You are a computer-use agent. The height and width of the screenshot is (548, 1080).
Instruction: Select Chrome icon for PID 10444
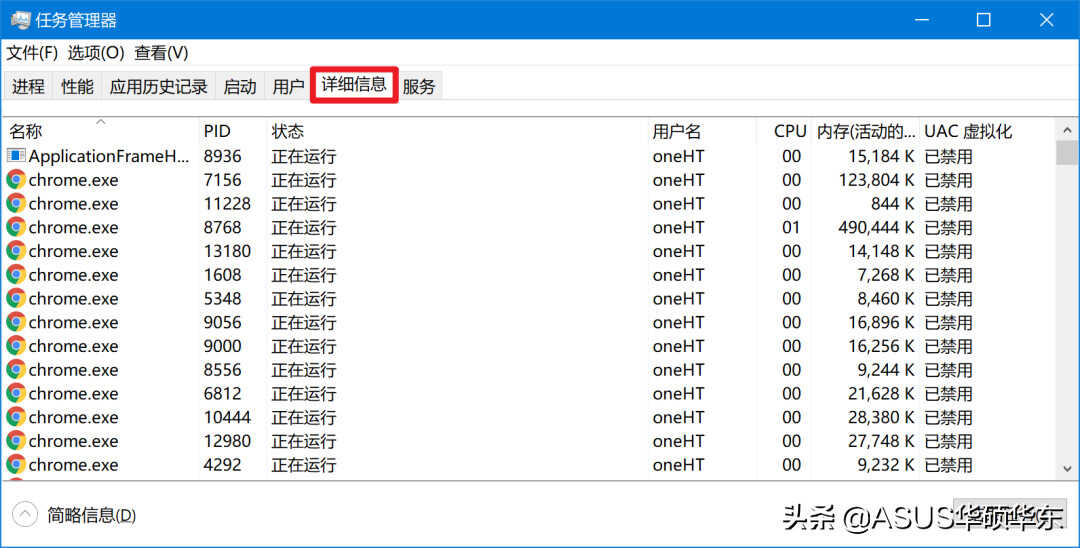click(x=16, y=417)
